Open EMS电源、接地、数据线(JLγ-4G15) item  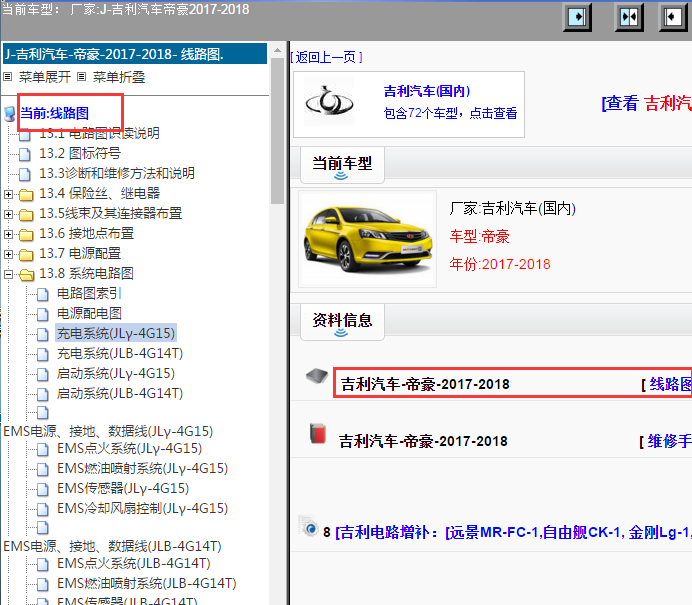click(108, 431)
